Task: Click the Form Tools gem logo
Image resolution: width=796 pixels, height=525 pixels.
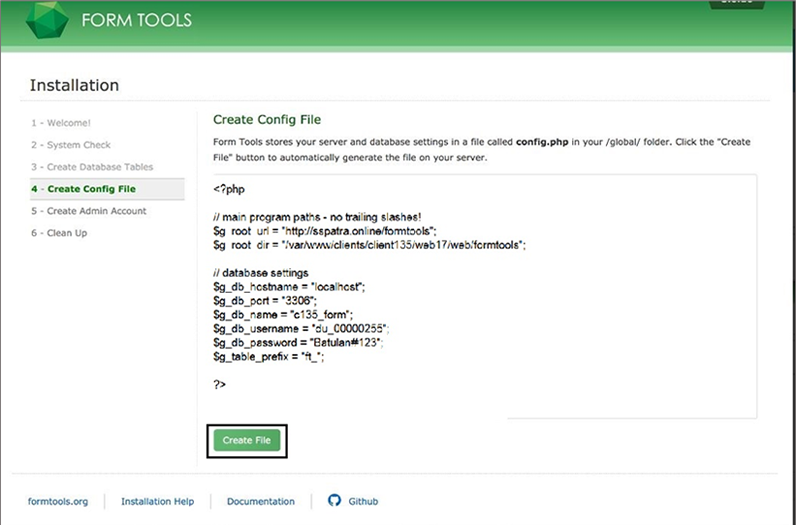Action: click(x=47, y=19)
